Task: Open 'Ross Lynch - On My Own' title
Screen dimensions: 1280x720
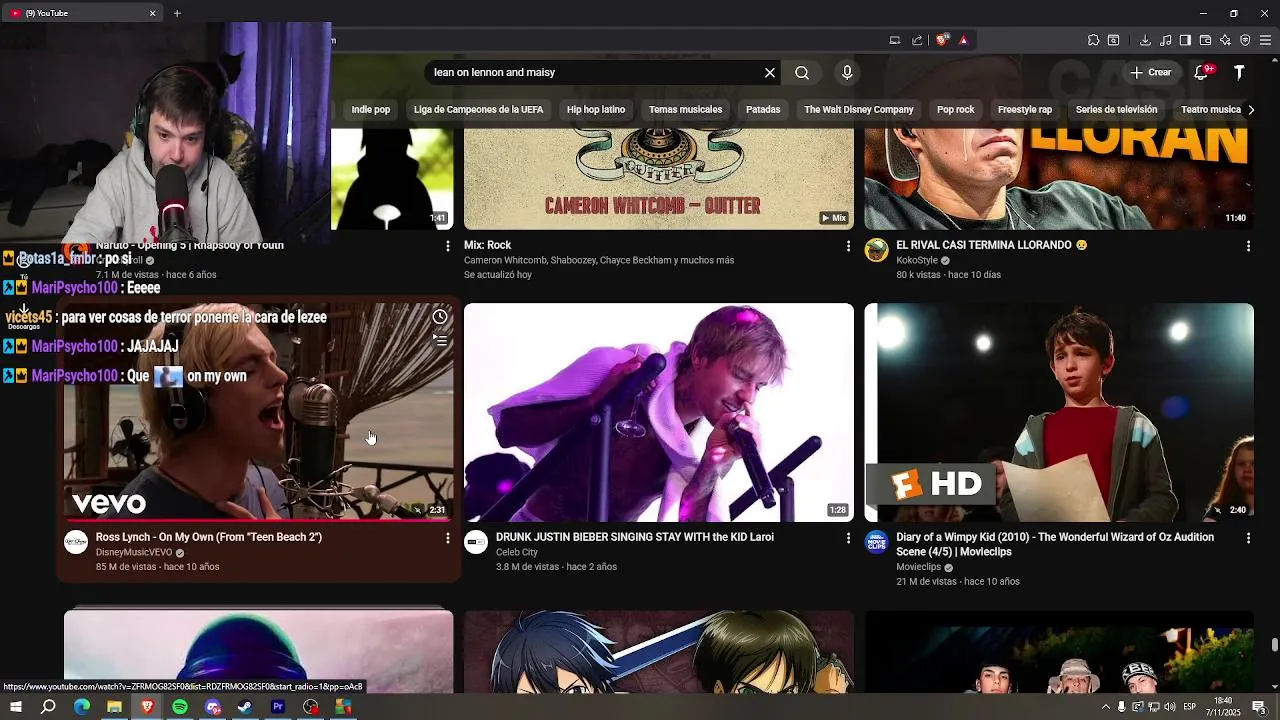Action: pos(209,537)
